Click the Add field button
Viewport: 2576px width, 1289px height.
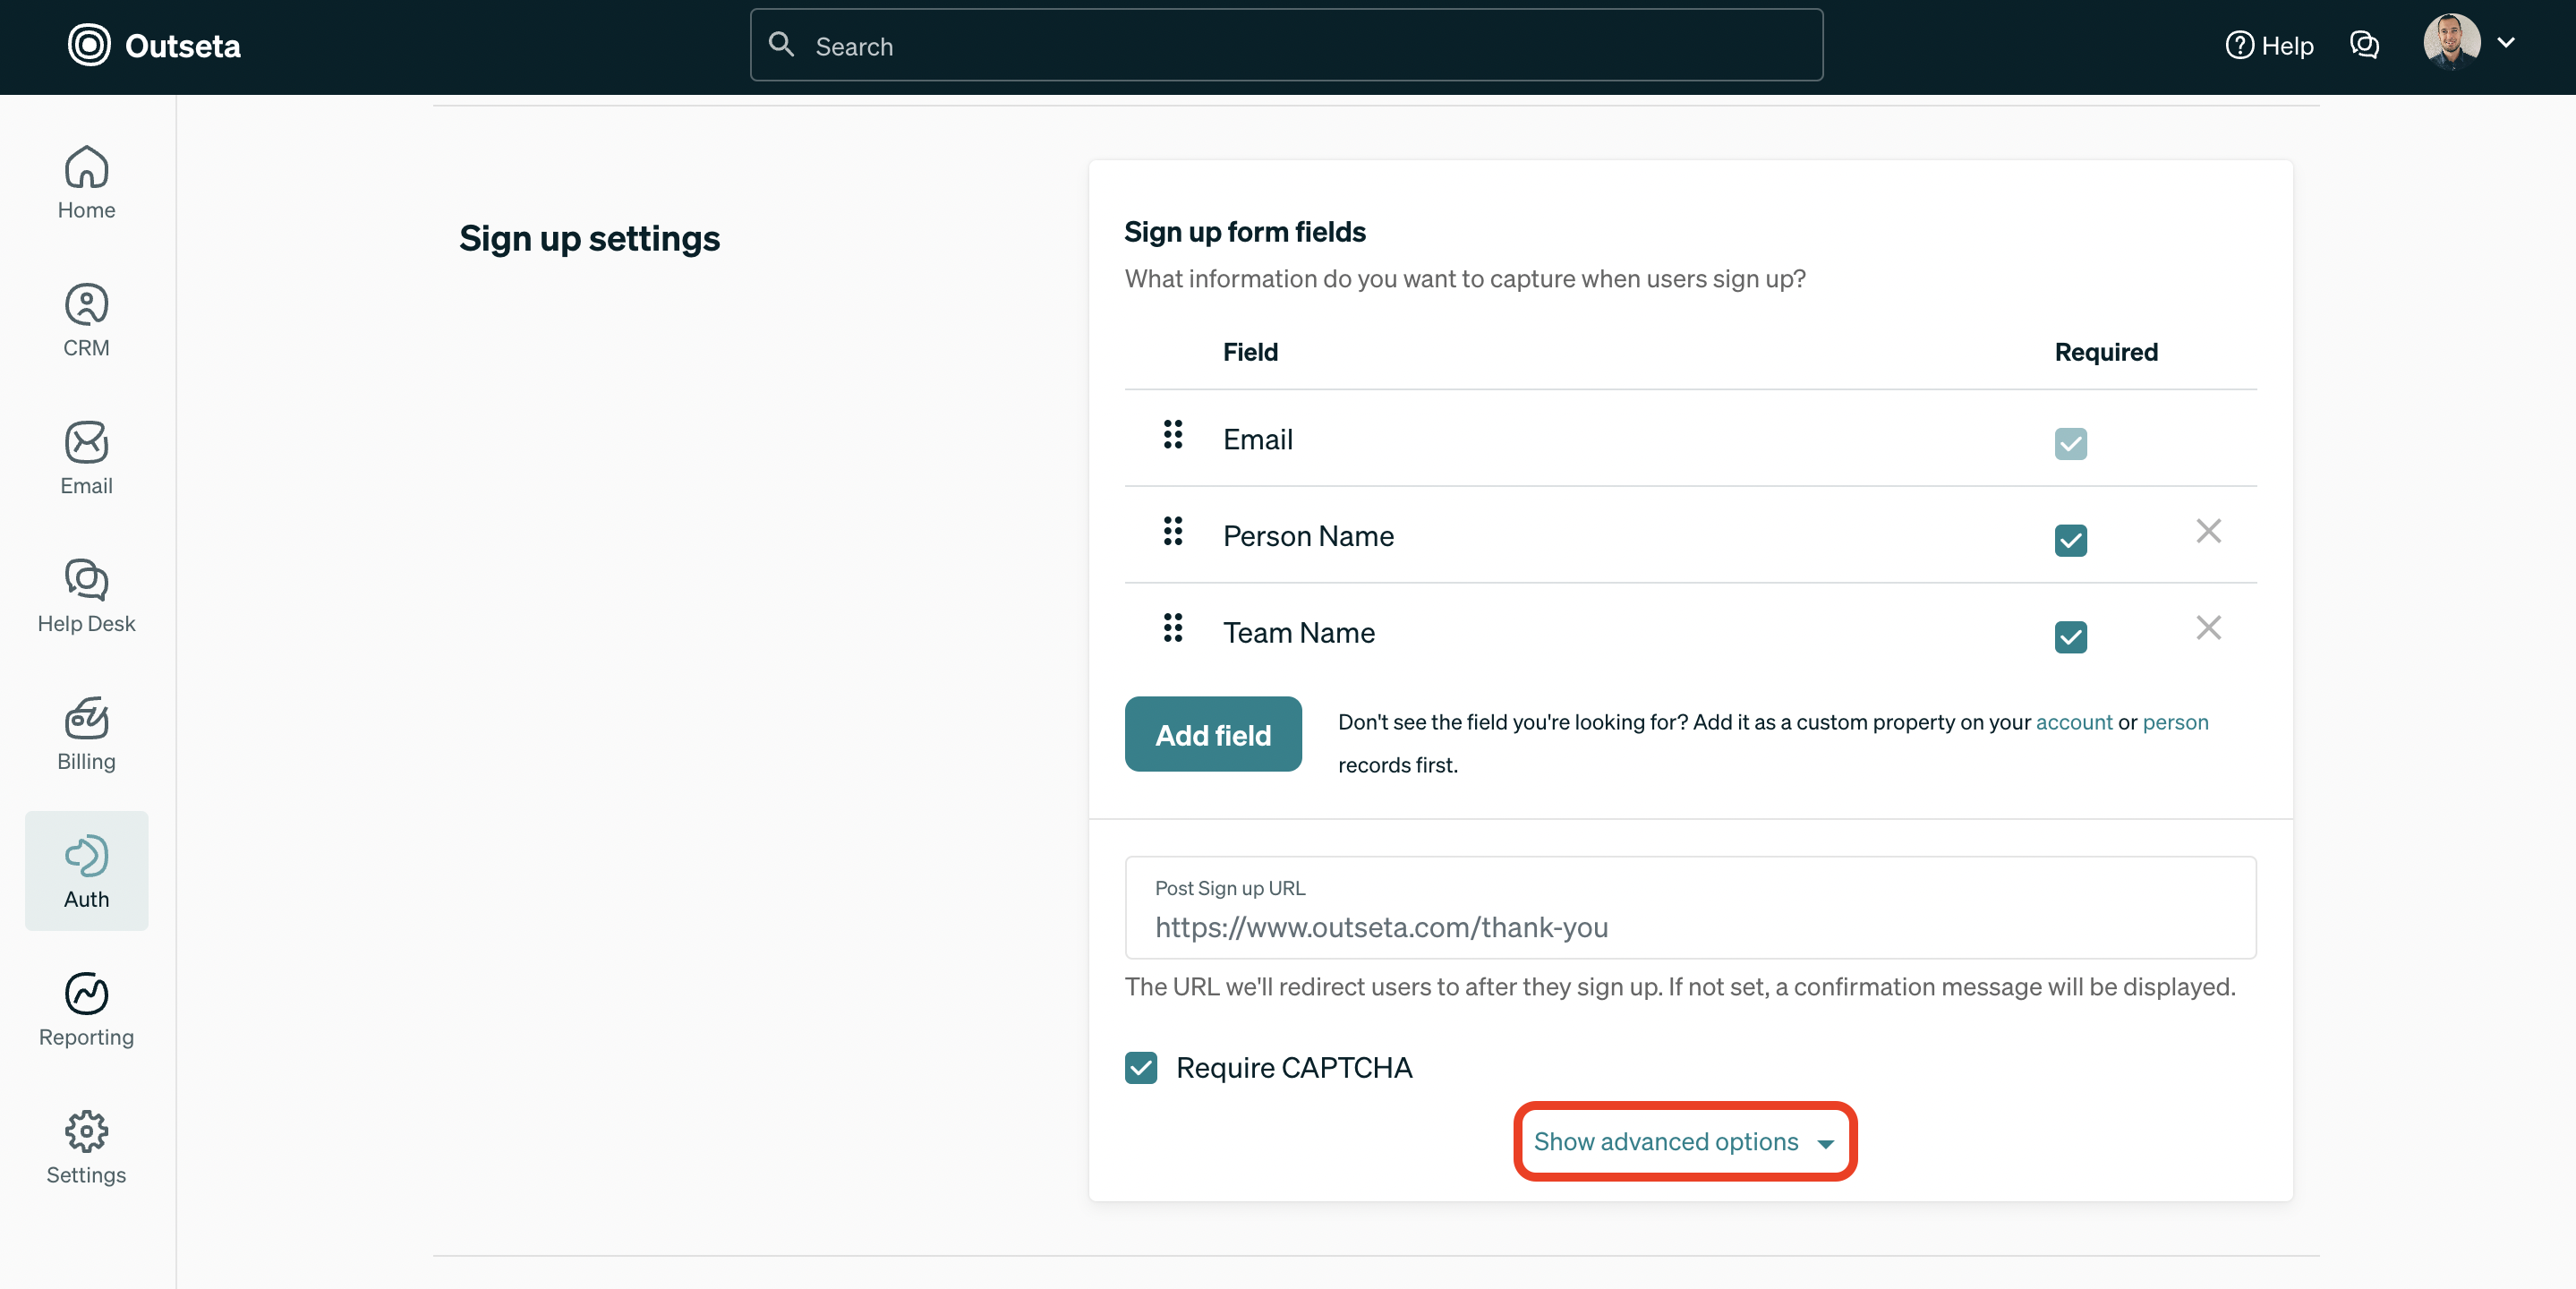[1212, 734]
